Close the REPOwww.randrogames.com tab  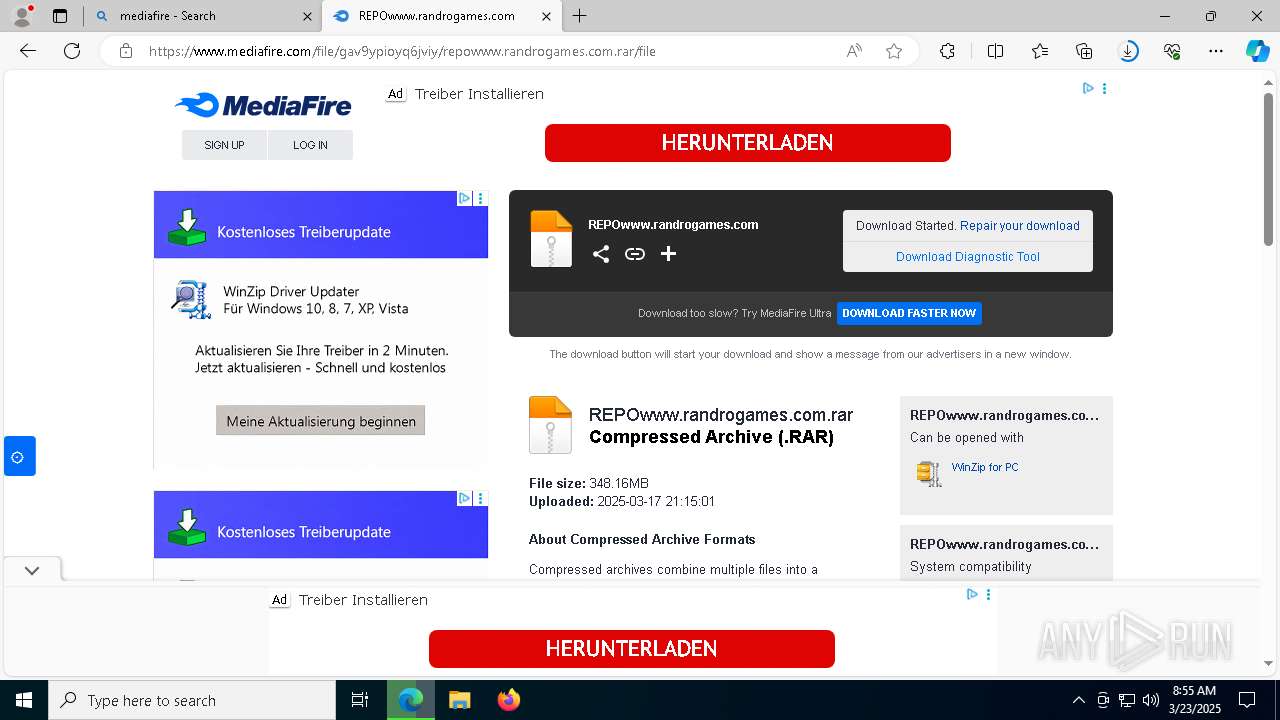(546, 16)
